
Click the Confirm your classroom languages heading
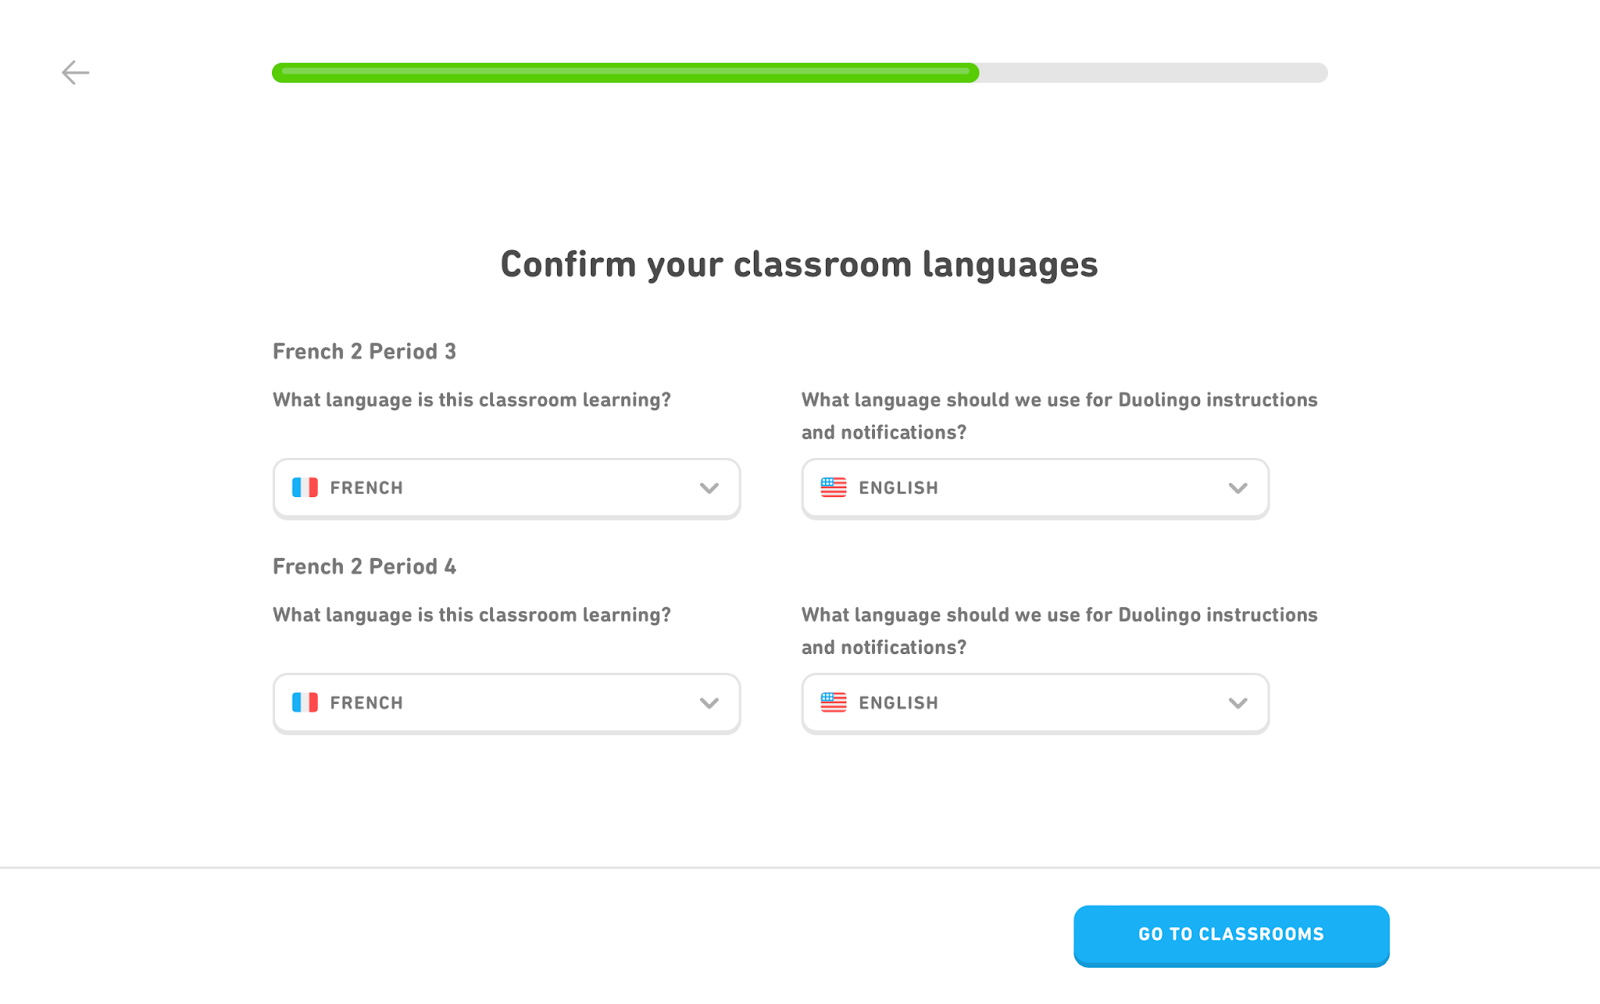[x=799, y=264]
